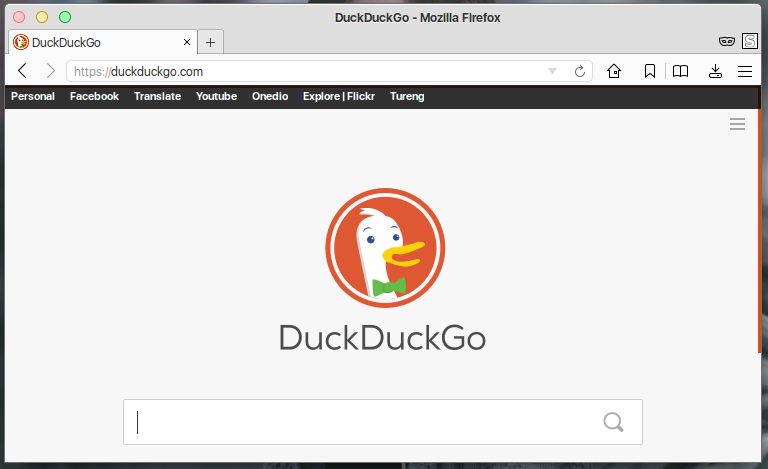Reload the current page
The width and height of the screenshot is (768, 469).
click(x=579, y=71)
